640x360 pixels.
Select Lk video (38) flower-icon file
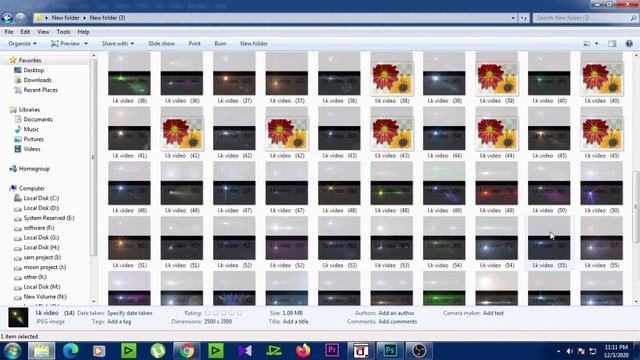point(391,78)
